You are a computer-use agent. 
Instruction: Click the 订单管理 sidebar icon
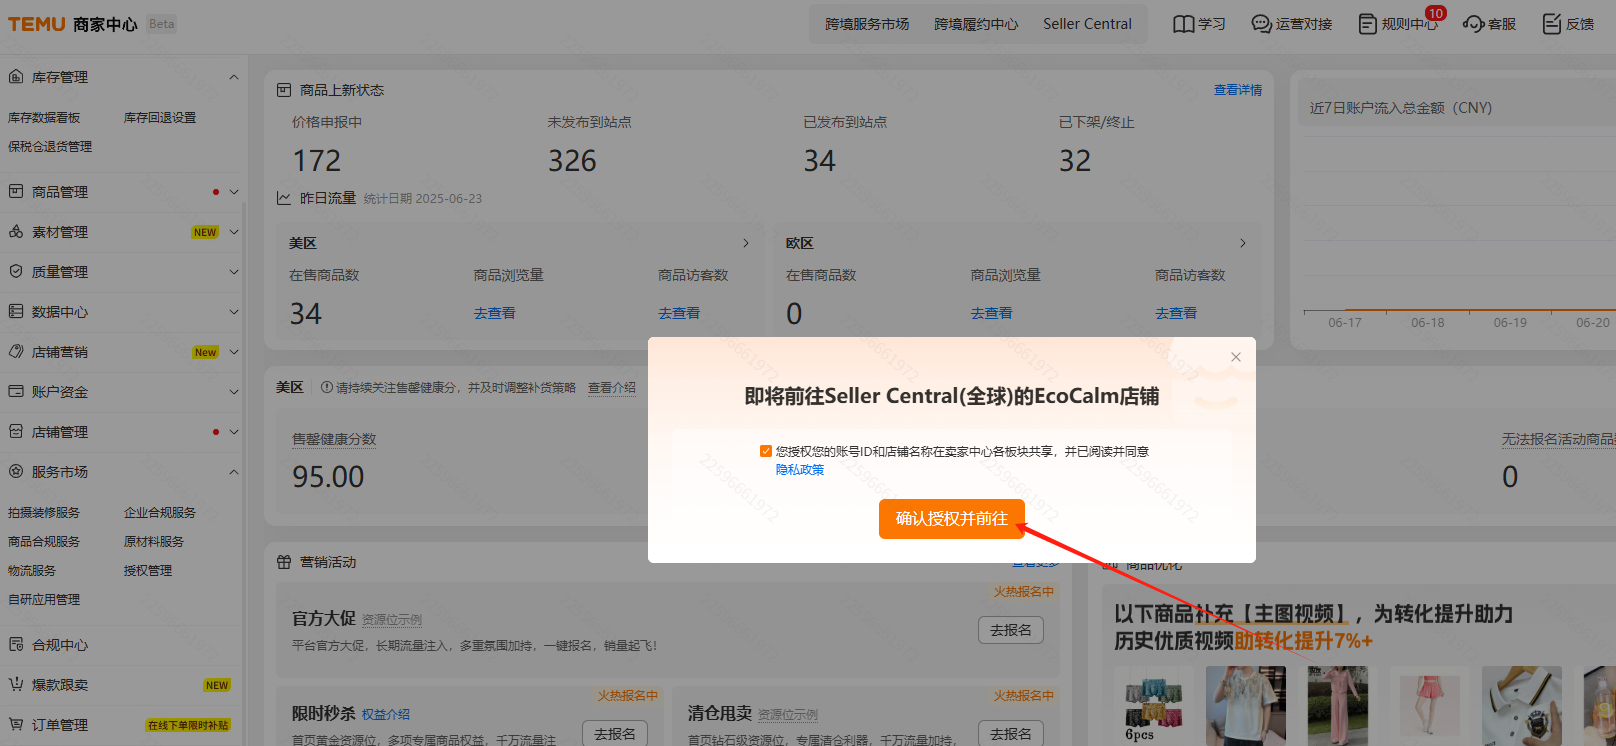click(16, 724)
